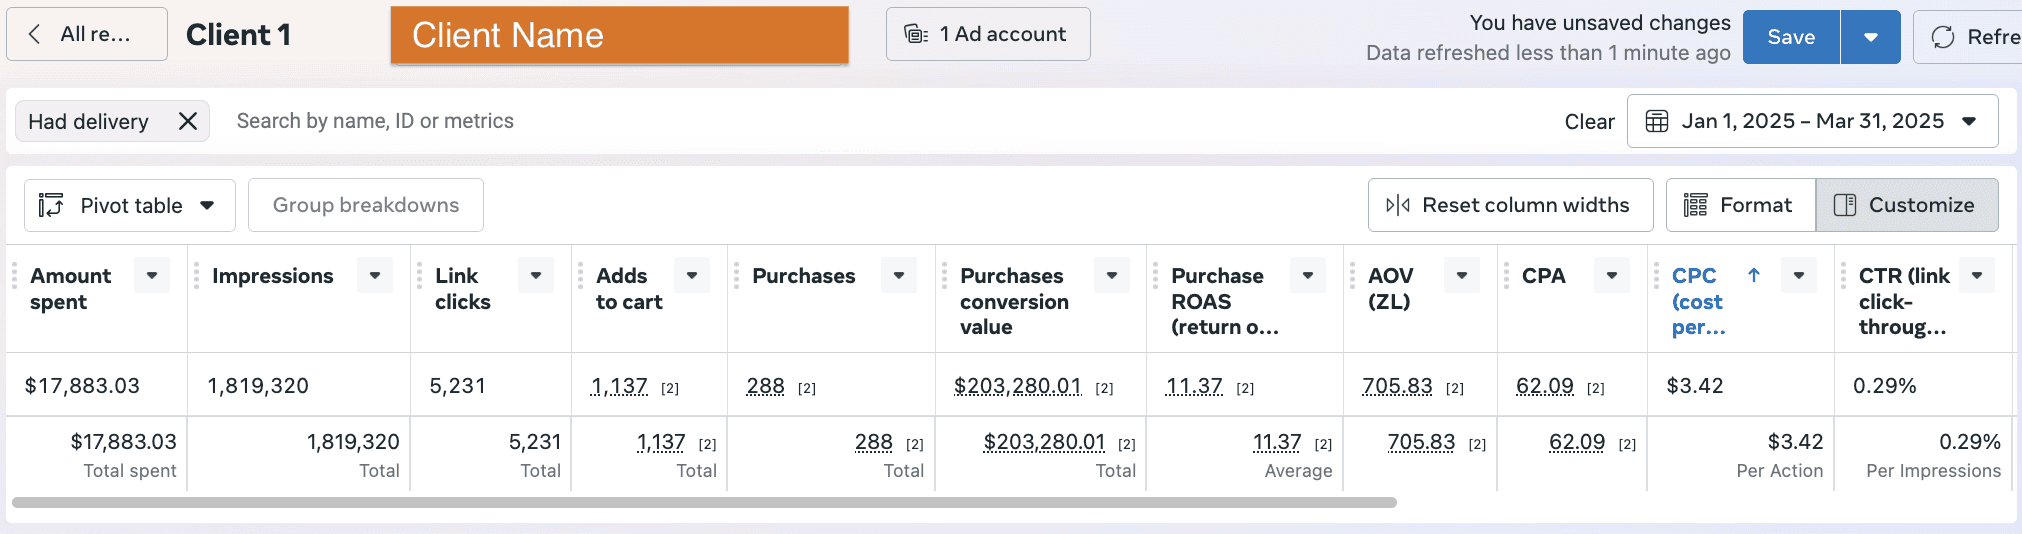Click the Group breakdowns button

(366, 205)
